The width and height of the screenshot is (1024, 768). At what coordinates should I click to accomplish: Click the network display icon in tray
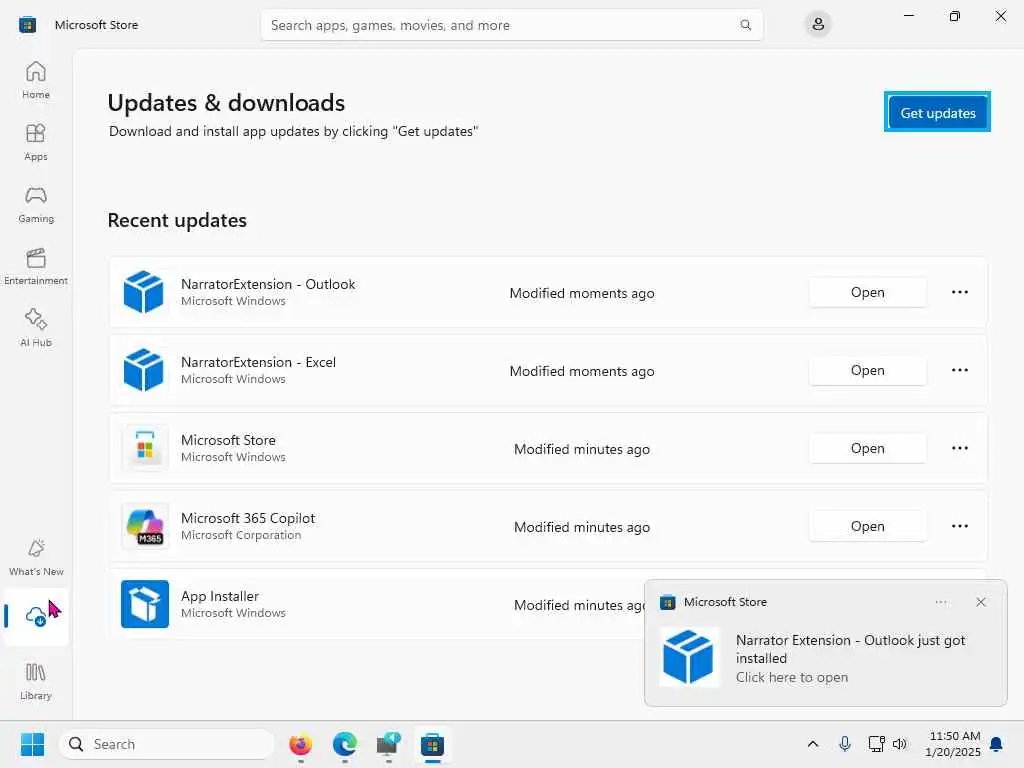tap(876, 744)
